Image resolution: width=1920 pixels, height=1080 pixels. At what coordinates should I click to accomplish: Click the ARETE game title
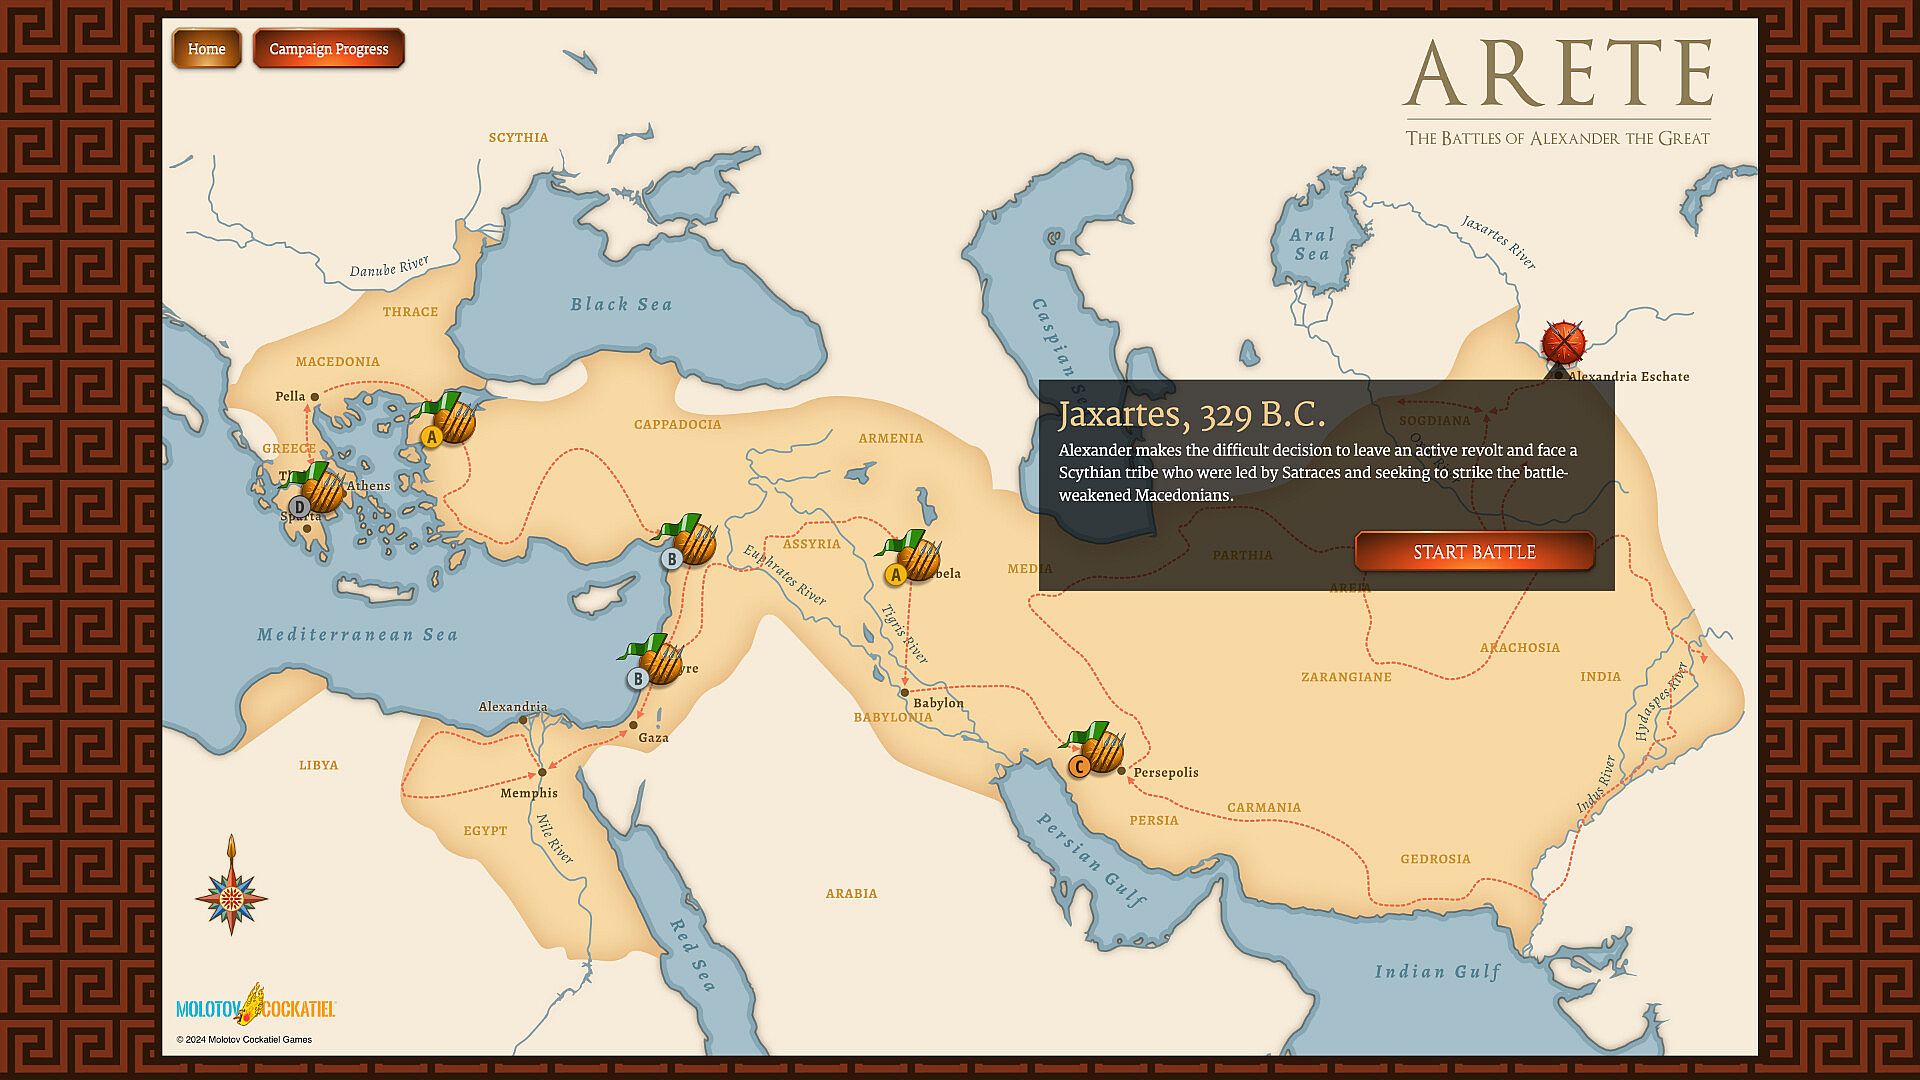[1557, 75]
